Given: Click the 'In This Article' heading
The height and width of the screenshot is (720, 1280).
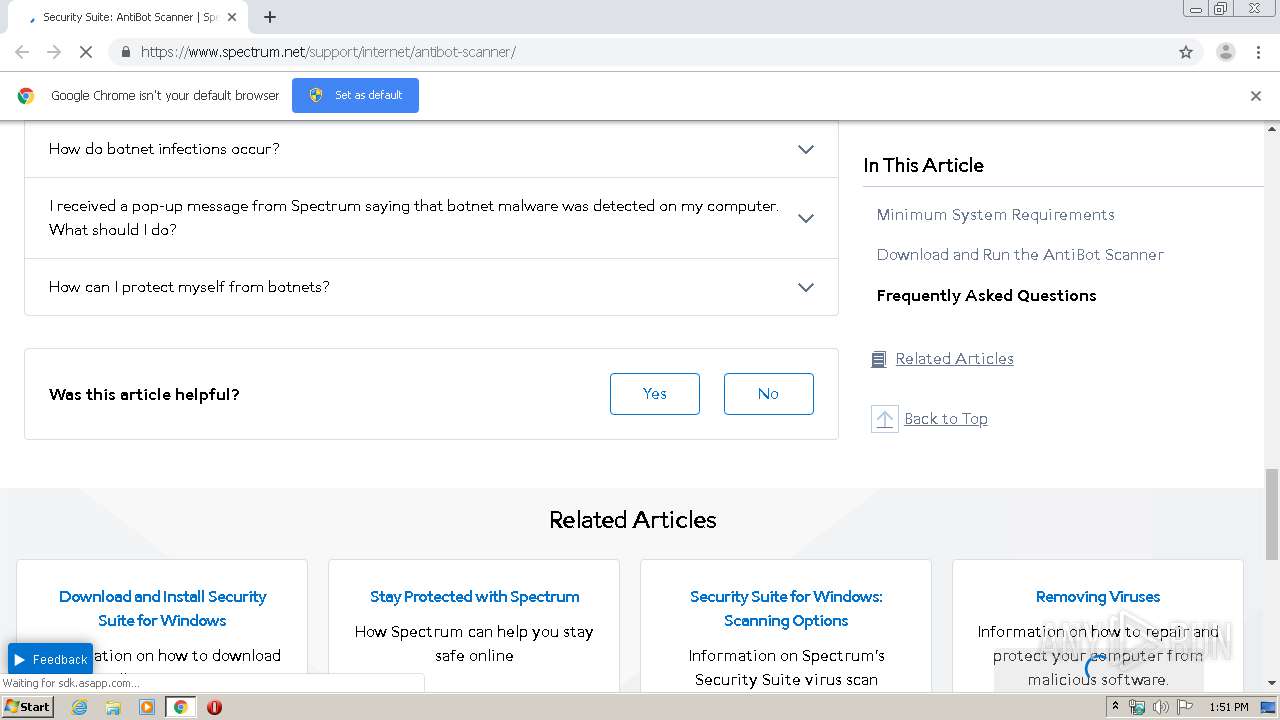Looking at the screenshot, I should coord(923,166).
